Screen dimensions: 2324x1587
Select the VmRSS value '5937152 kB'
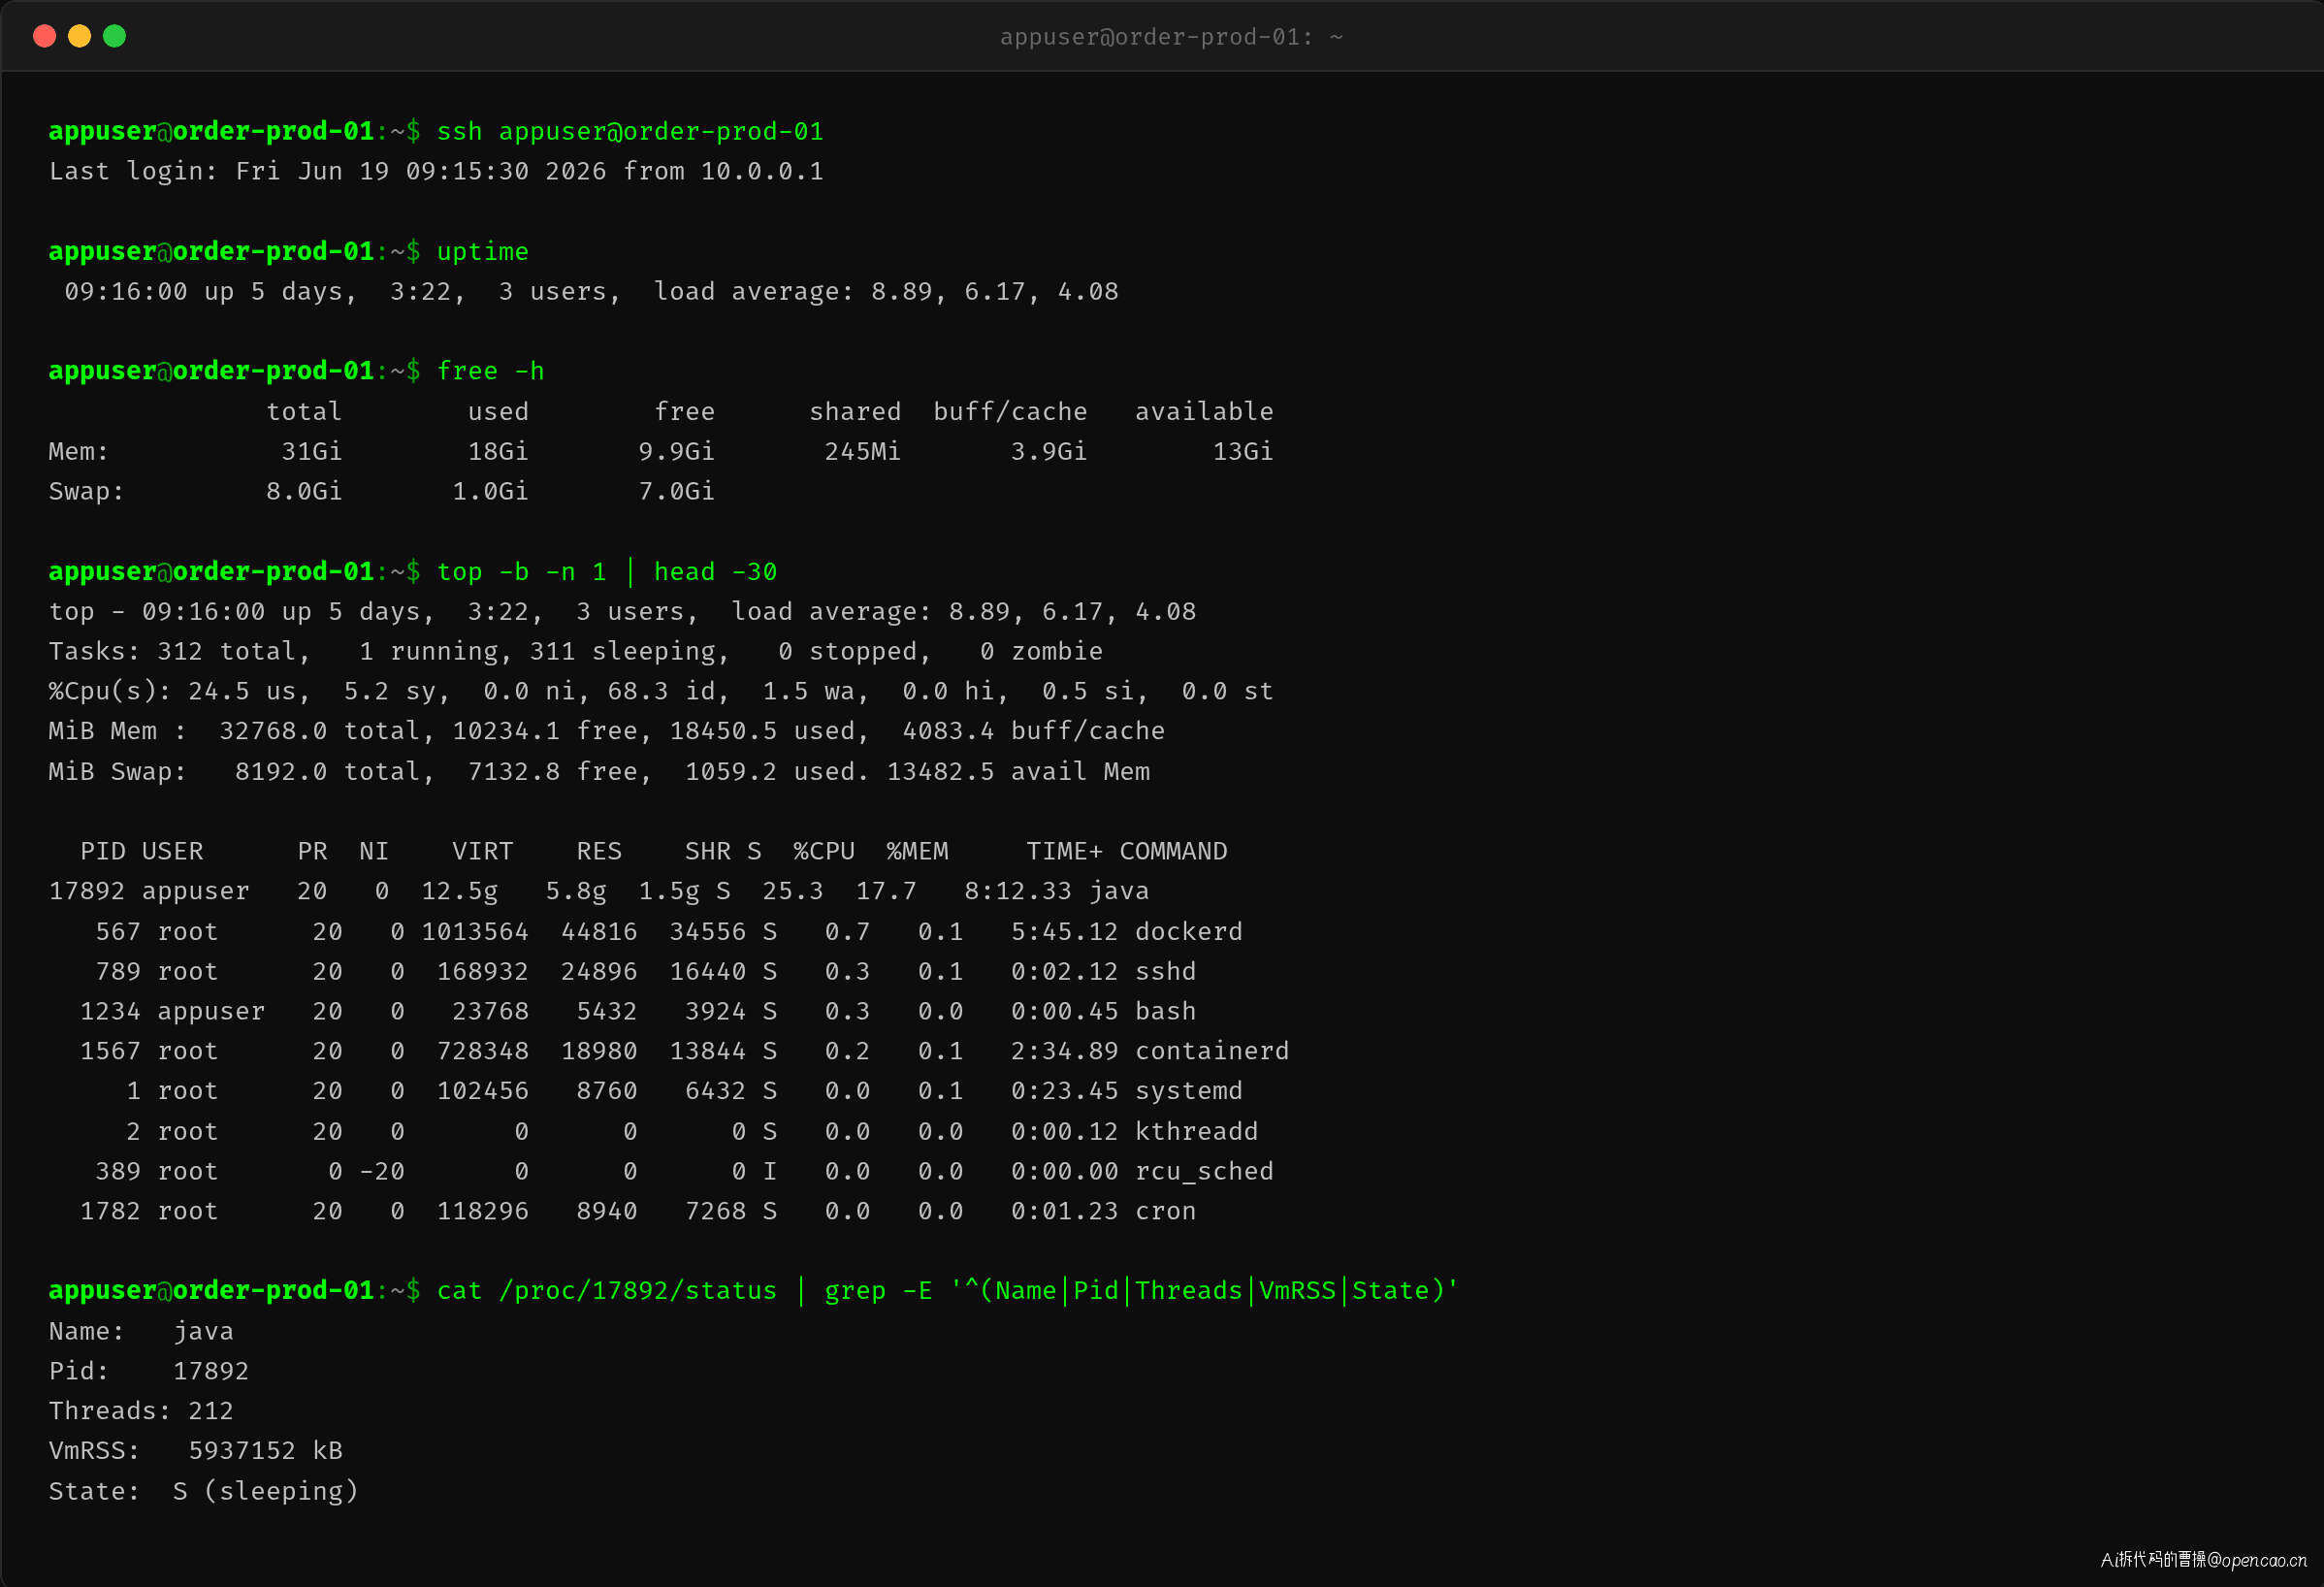pyautogui.click(x=266, y=1450)
